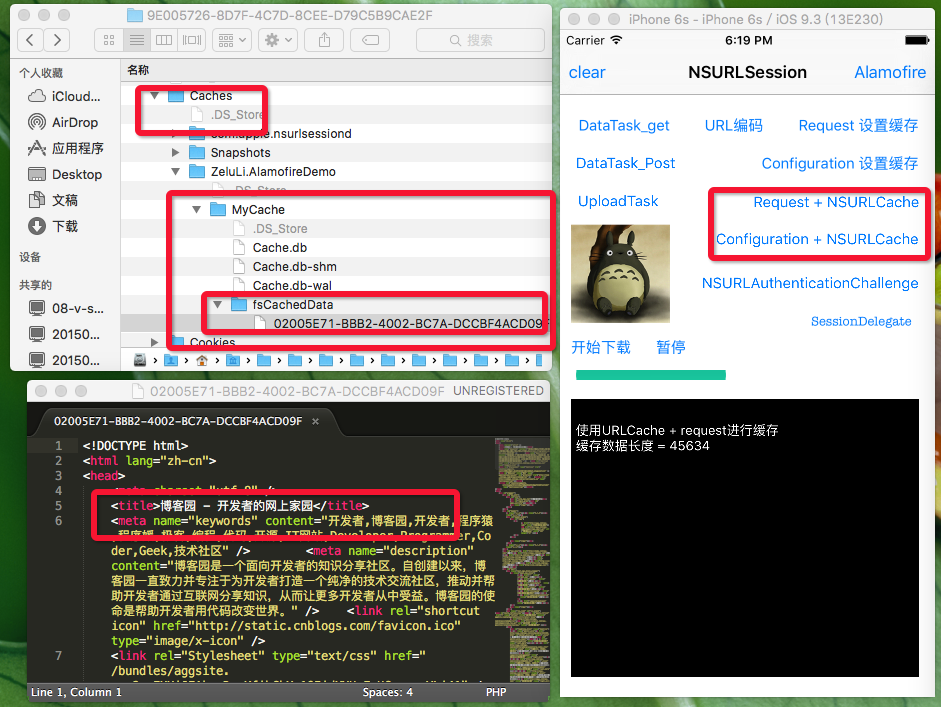The width and height of the screenshot is (941, 707).
Task: Click the Share icon in Finder toolbar
Action: (323, 40)
